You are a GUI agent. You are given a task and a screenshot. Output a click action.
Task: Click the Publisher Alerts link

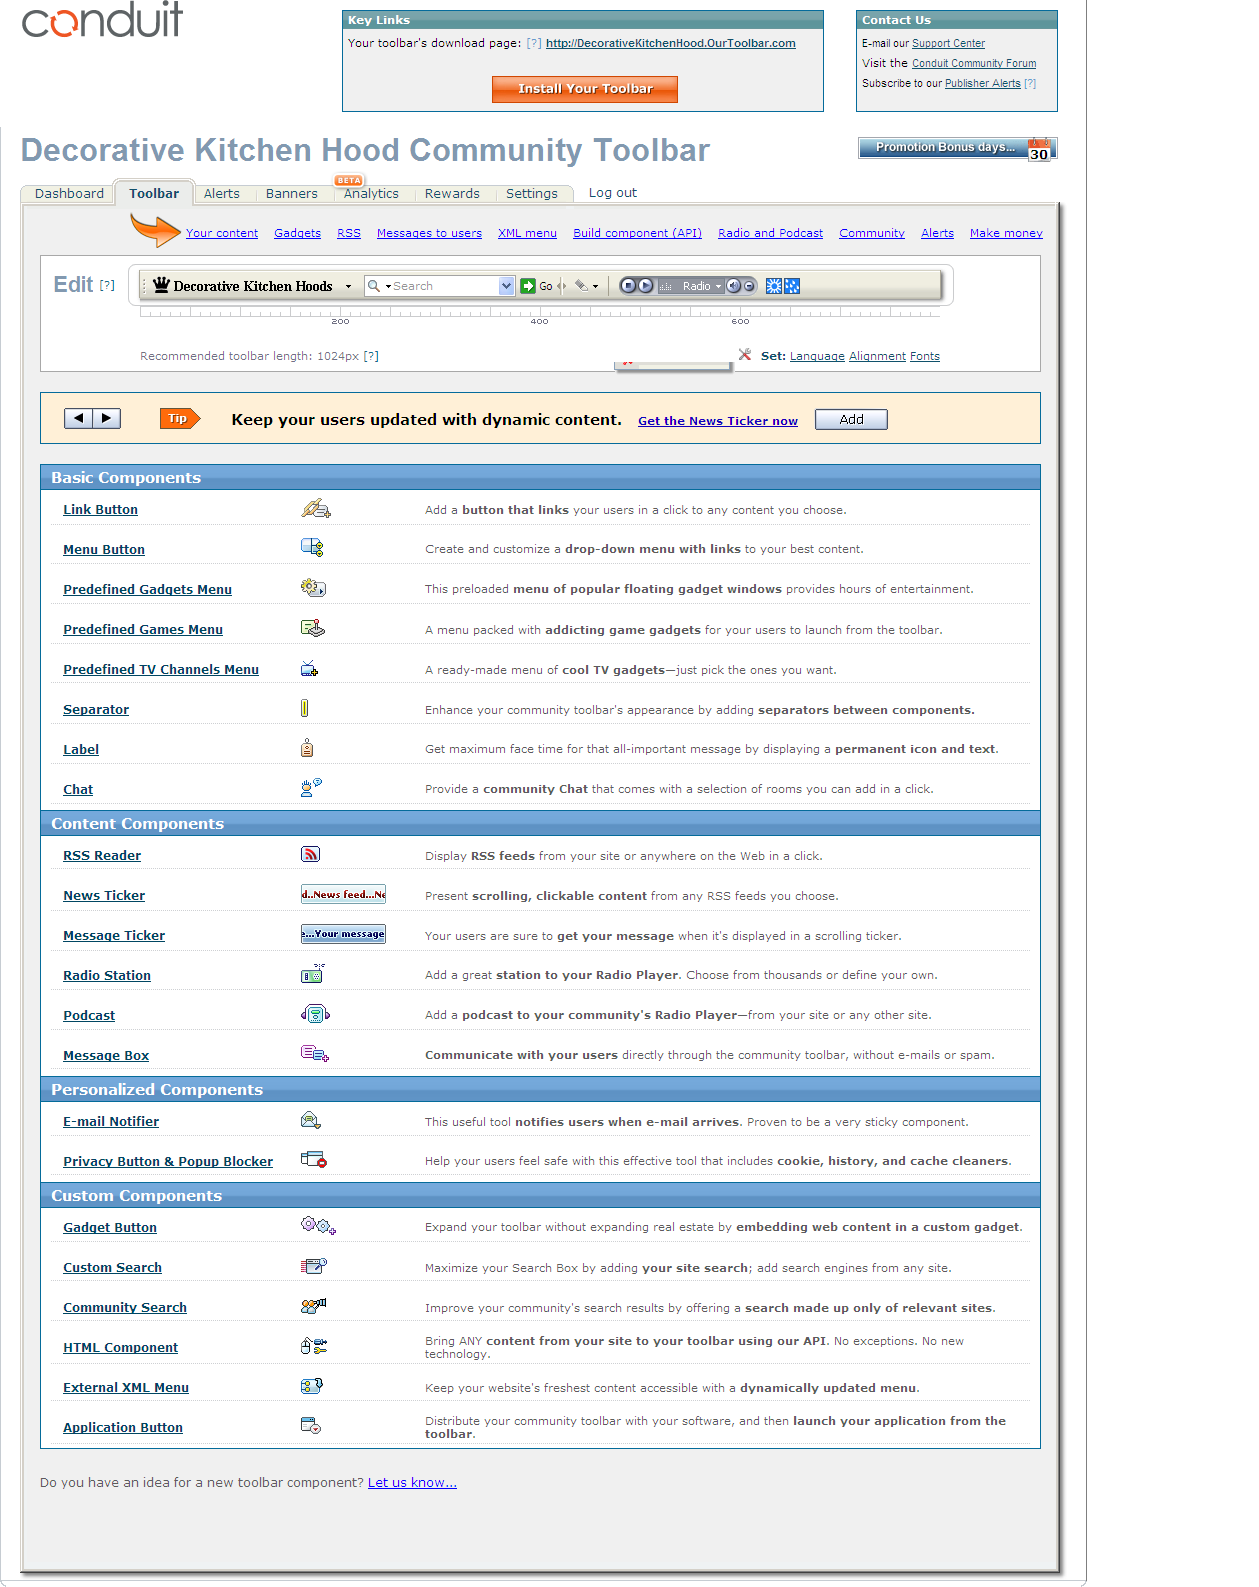[983, 84]
